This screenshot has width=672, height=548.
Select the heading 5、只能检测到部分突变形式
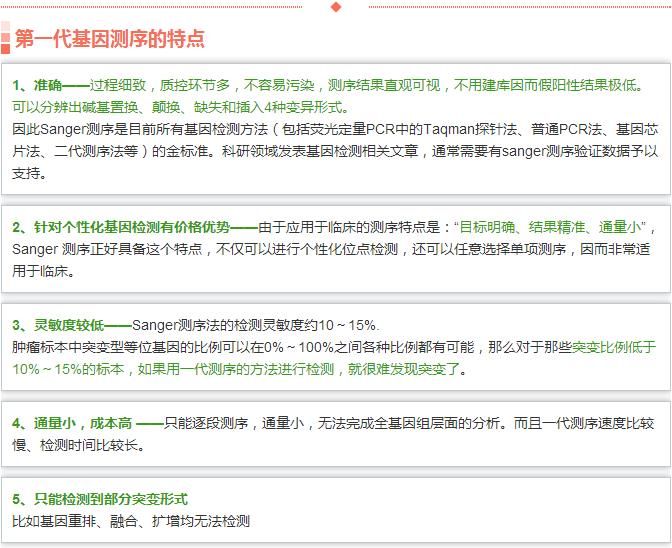(100, 499)
